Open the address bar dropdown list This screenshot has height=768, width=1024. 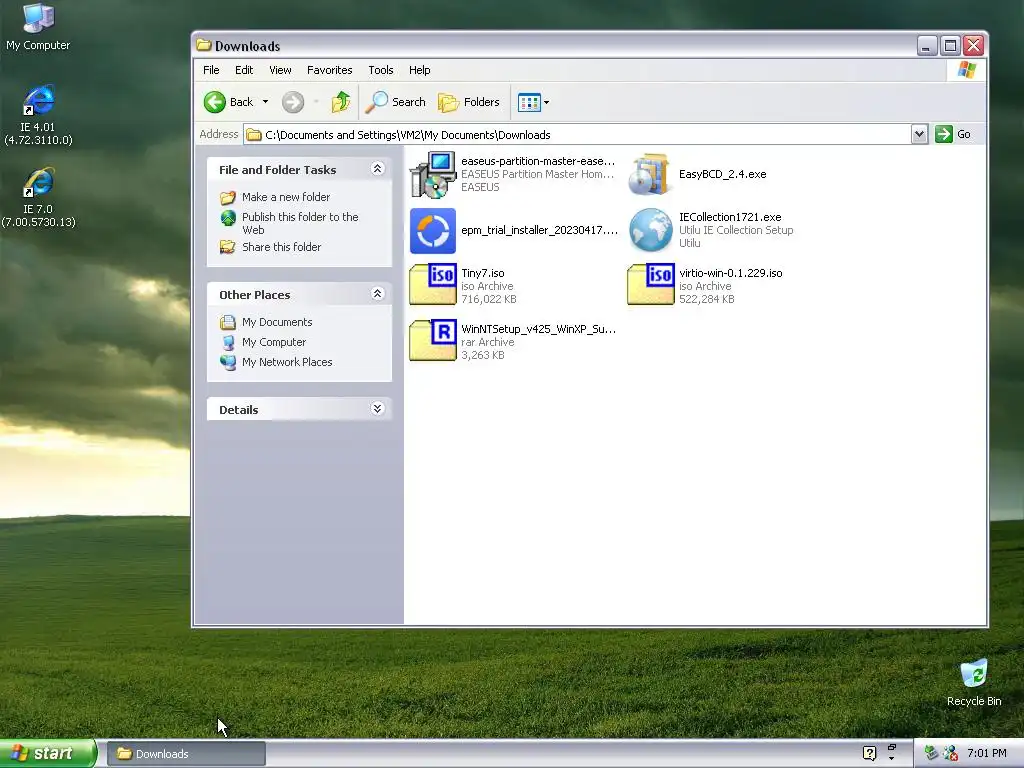(x=919, y=135)
